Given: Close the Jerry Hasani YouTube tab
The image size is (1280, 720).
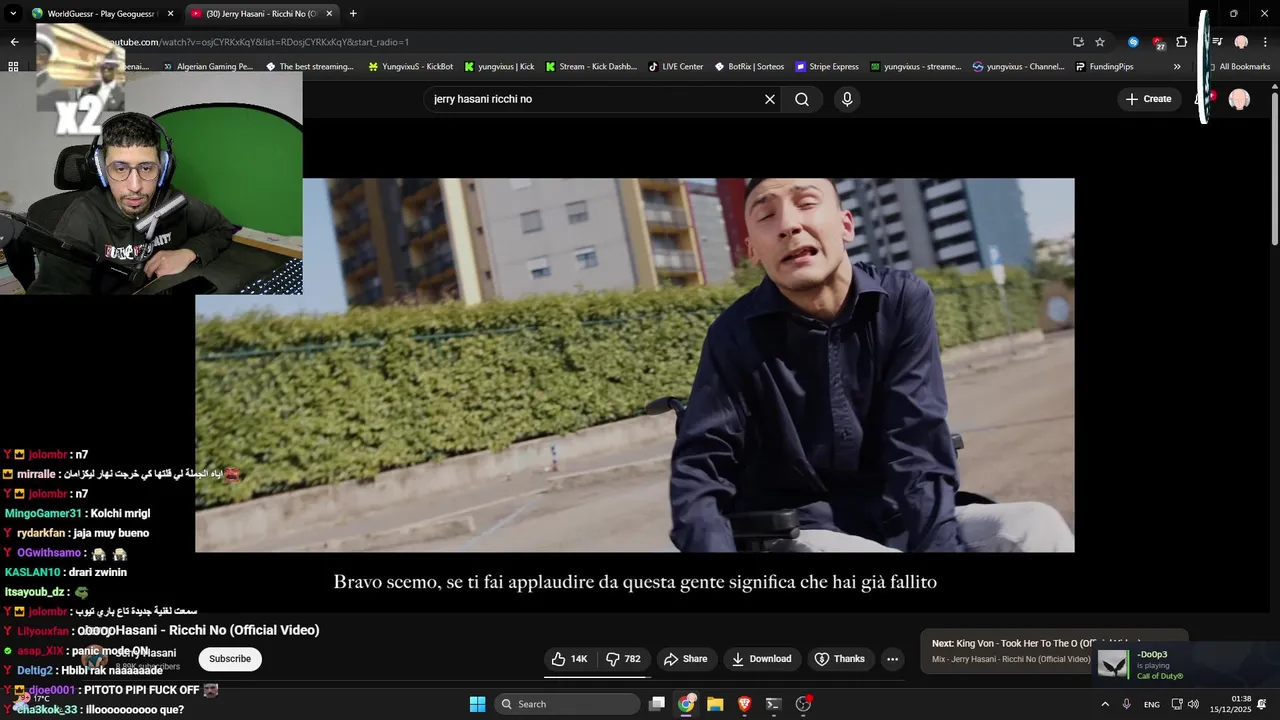Looking at the screenshot, I should pyautogui.click(x=329, y=14).
